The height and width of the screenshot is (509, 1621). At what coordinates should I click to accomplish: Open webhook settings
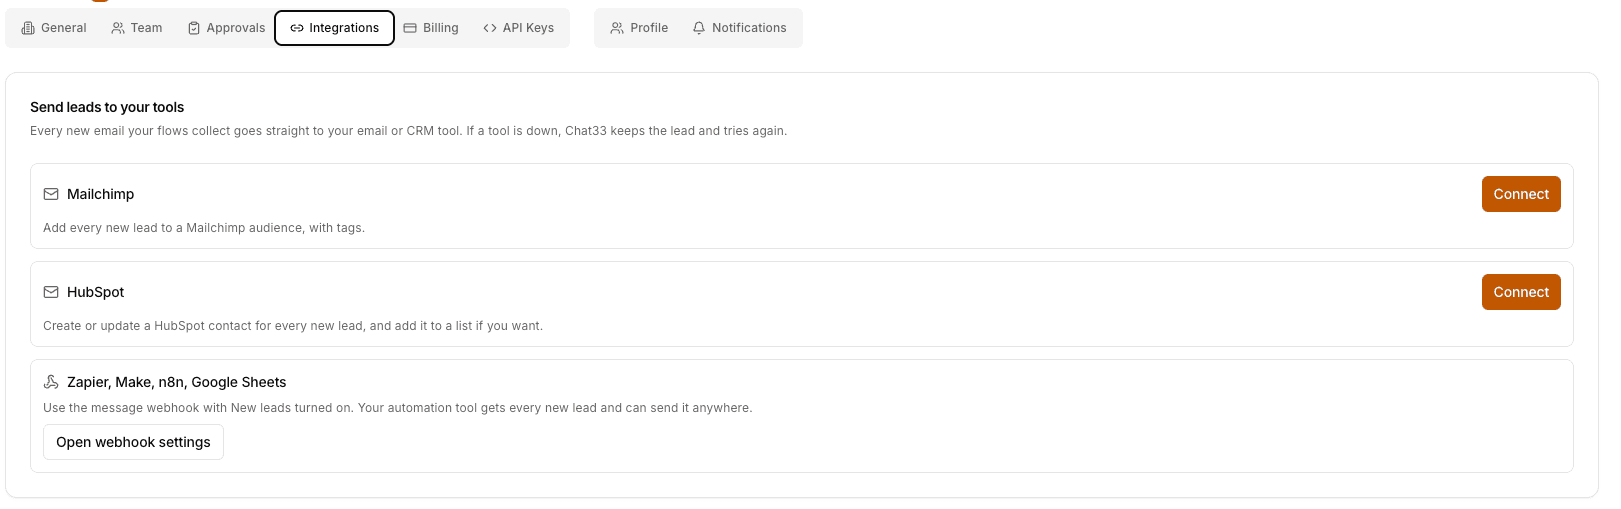[133, 442]
